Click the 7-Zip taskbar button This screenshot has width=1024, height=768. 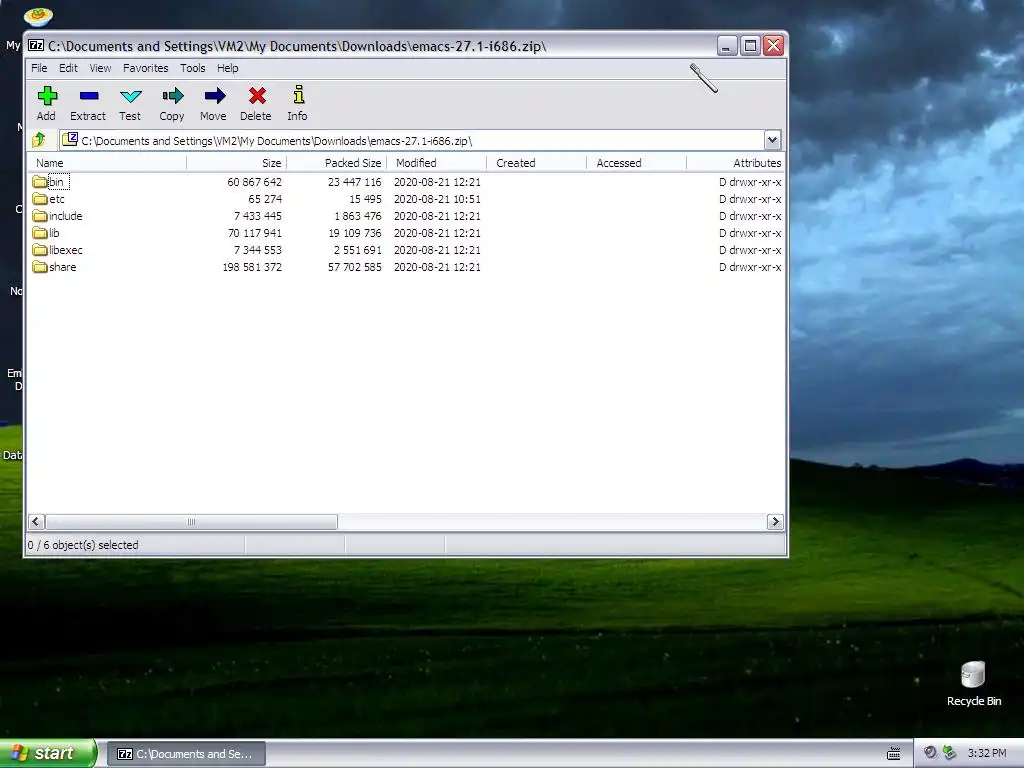[x=186, y=754]
